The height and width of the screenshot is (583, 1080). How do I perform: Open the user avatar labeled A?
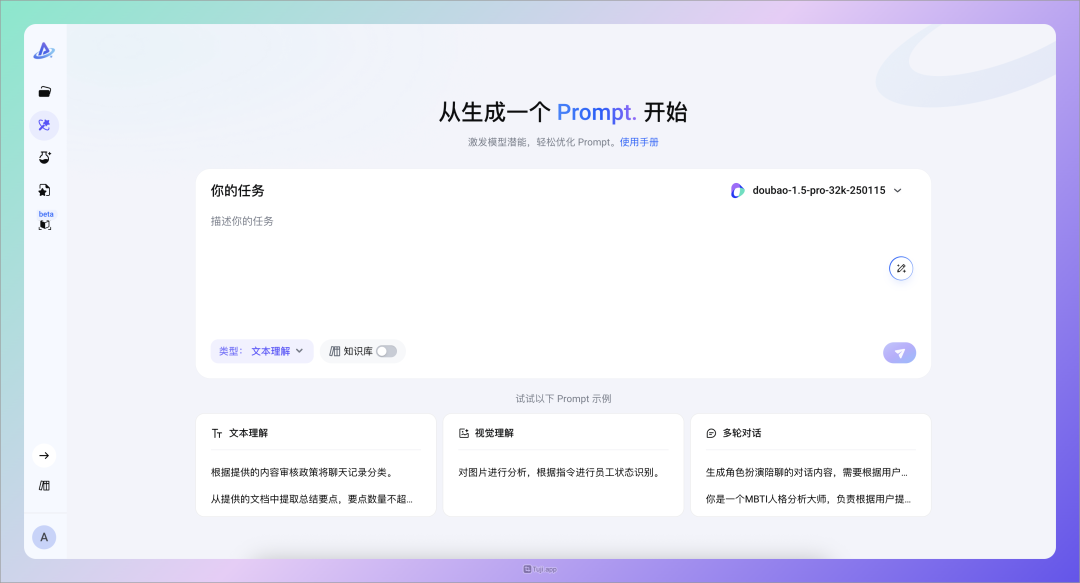[44, 538]
